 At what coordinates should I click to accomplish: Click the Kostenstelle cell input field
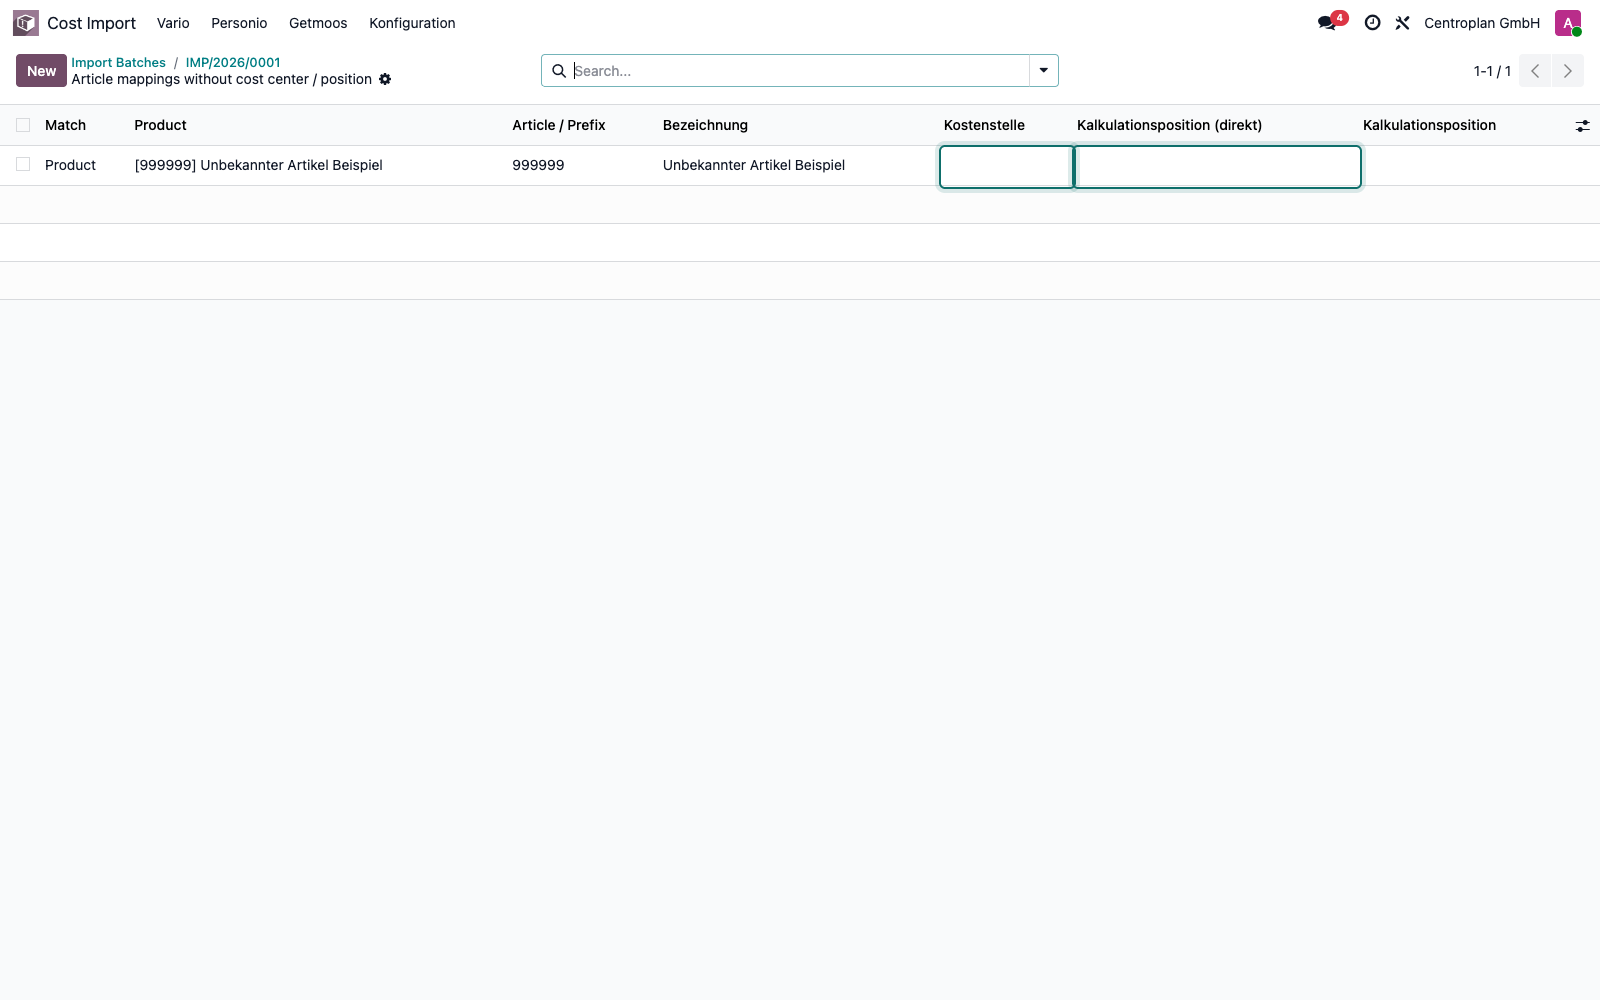tap(1006, 167)
